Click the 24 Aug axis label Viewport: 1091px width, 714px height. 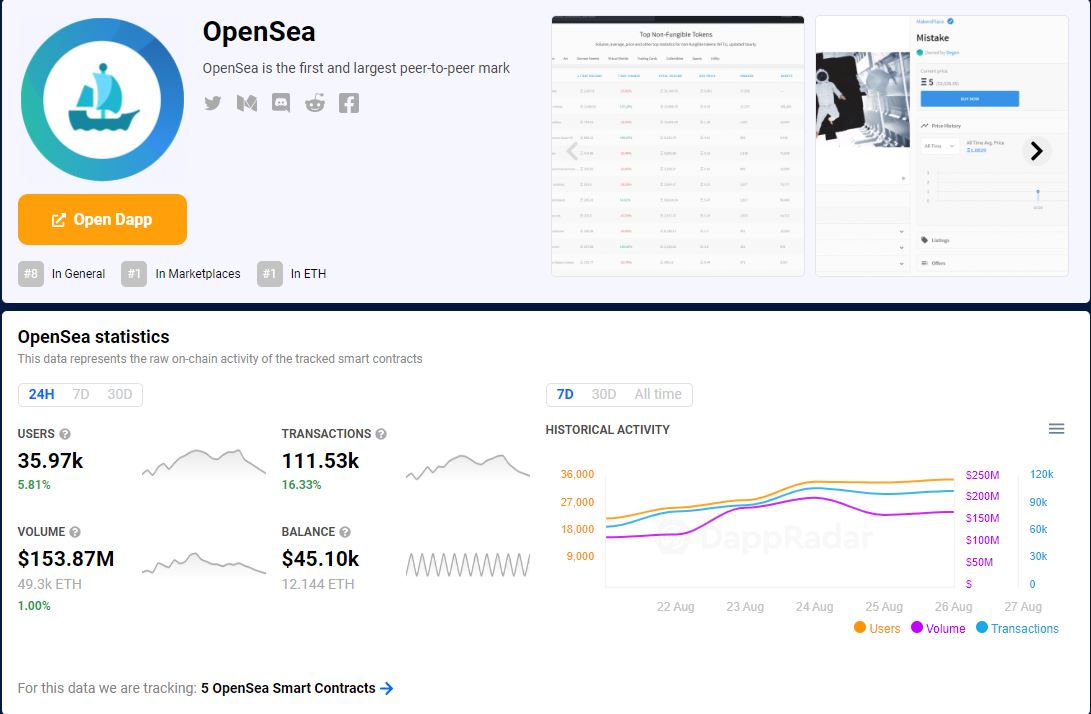814,607
